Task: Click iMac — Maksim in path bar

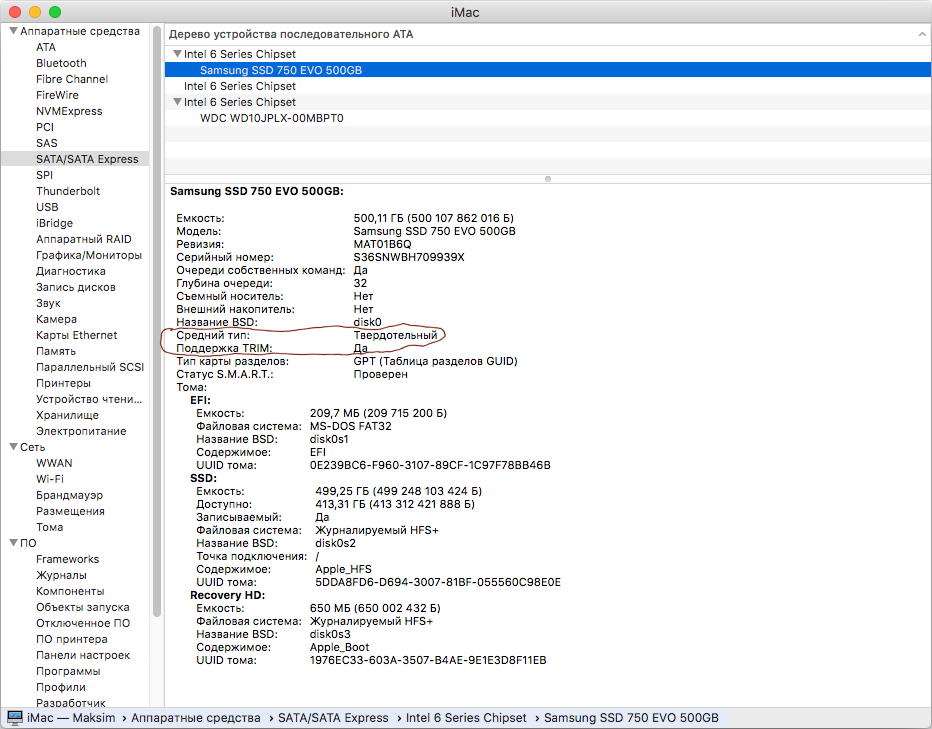Action: click(x=71, y=718)
